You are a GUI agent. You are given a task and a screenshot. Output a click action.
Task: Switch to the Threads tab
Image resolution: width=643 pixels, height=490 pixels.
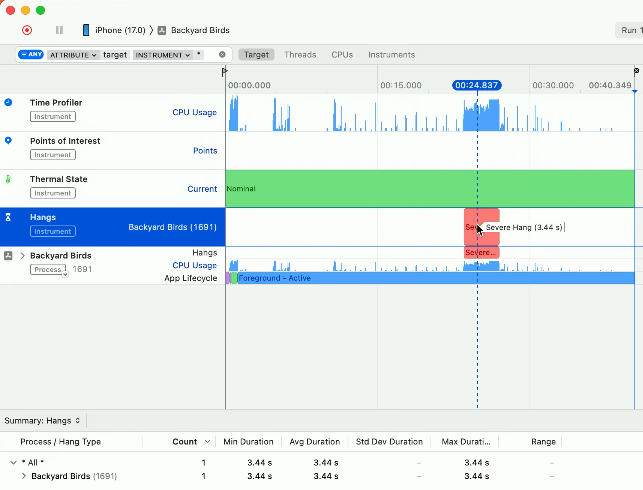300,55
